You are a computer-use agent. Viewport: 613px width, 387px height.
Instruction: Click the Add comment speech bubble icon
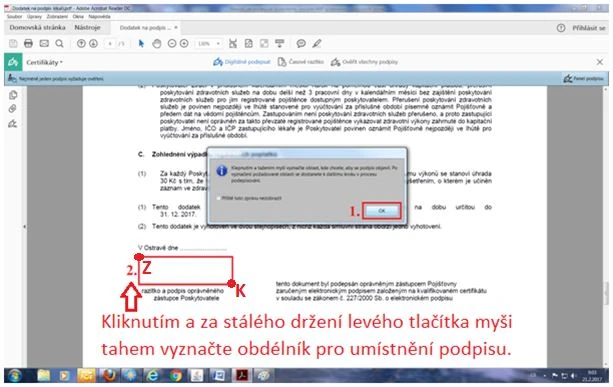coord(301,43)
